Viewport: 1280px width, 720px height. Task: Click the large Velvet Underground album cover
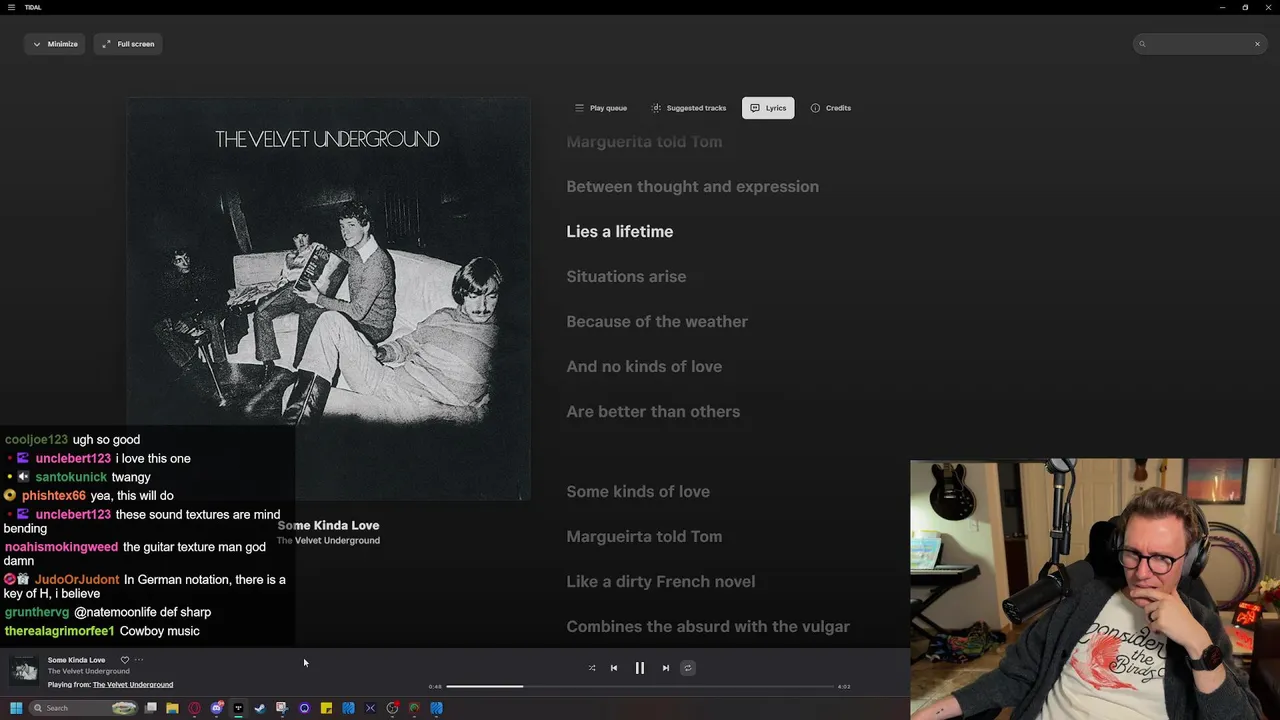(328, 298)
